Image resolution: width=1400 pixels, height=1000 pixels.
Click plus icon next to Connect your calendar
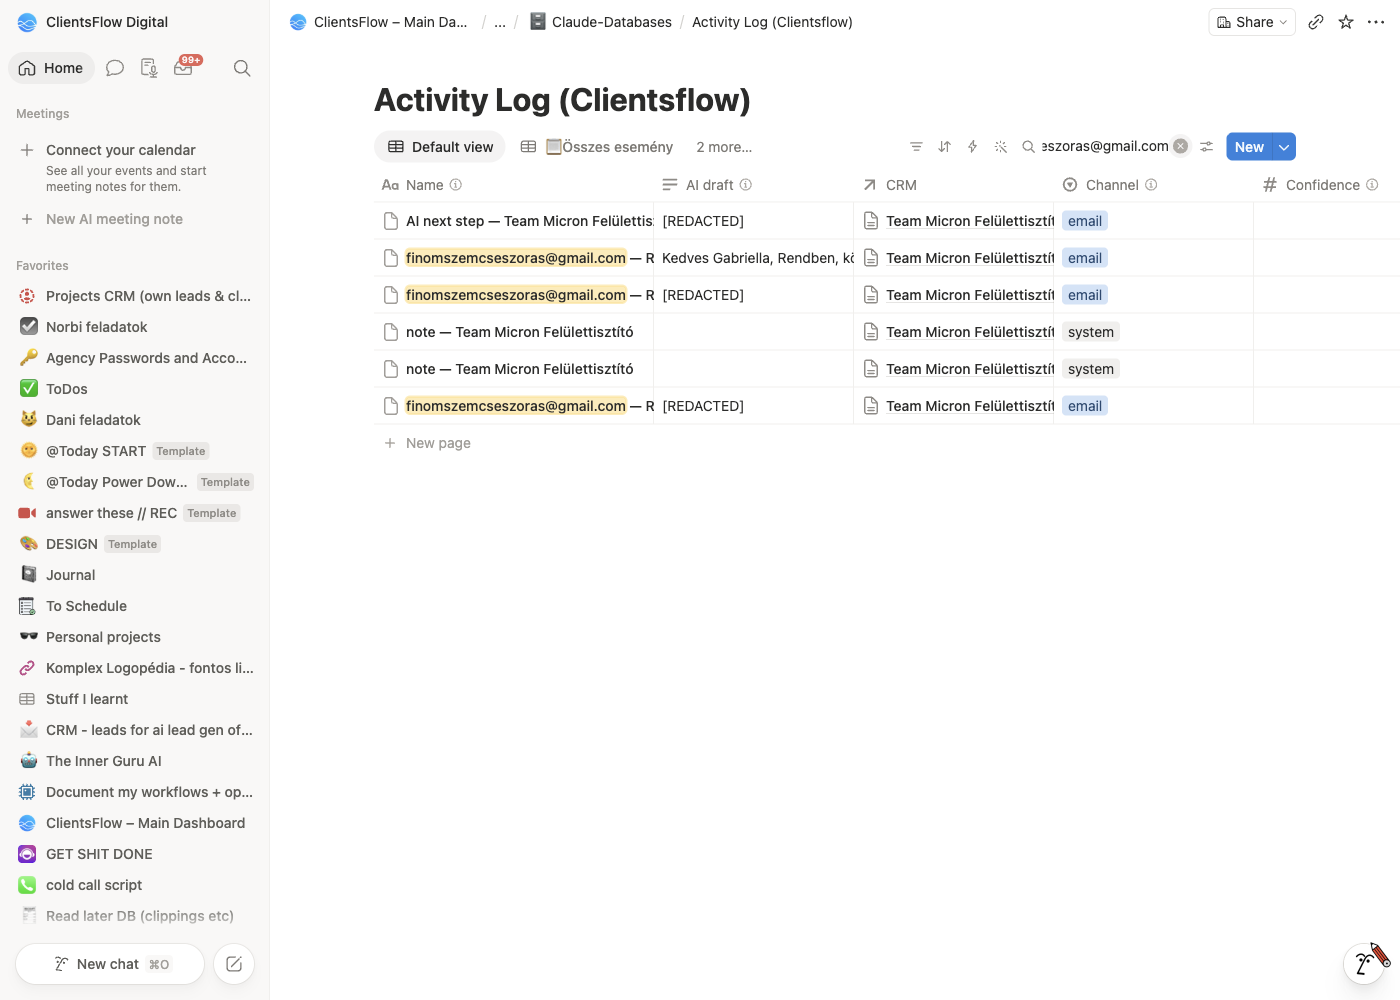point(27,150)
